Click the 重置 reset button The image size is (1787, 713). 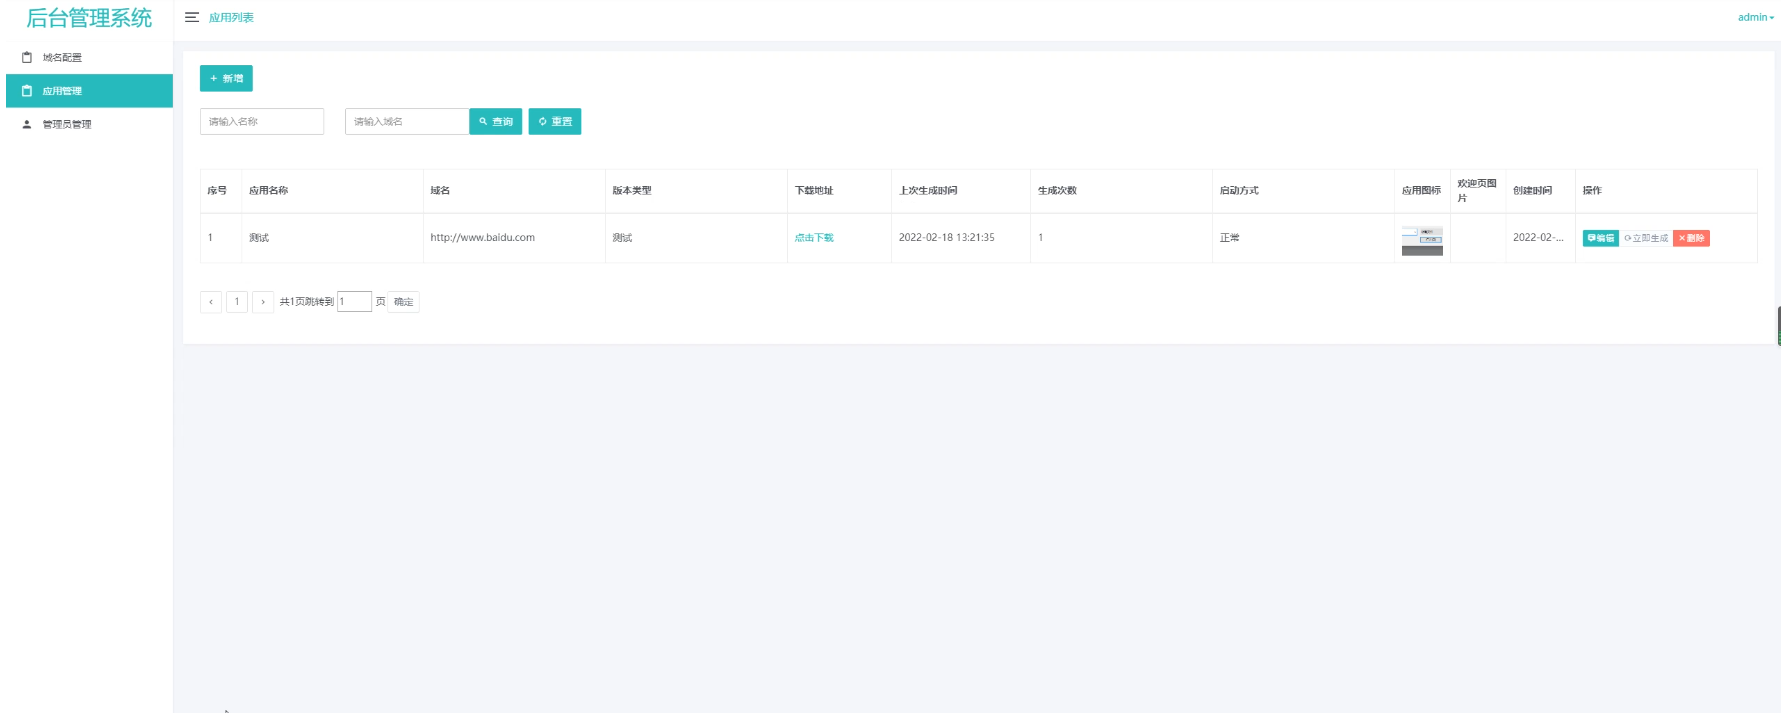555,122
